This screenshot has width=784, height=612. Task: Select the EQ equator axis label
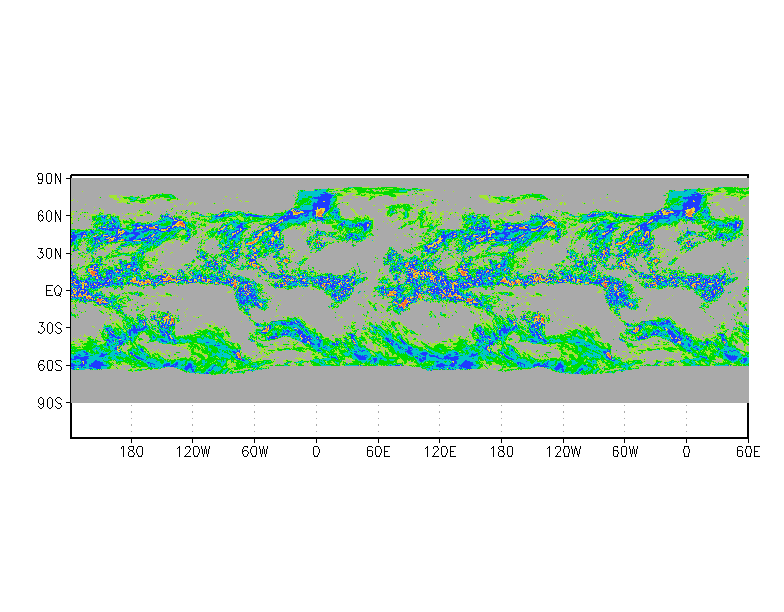click(54, 291)
